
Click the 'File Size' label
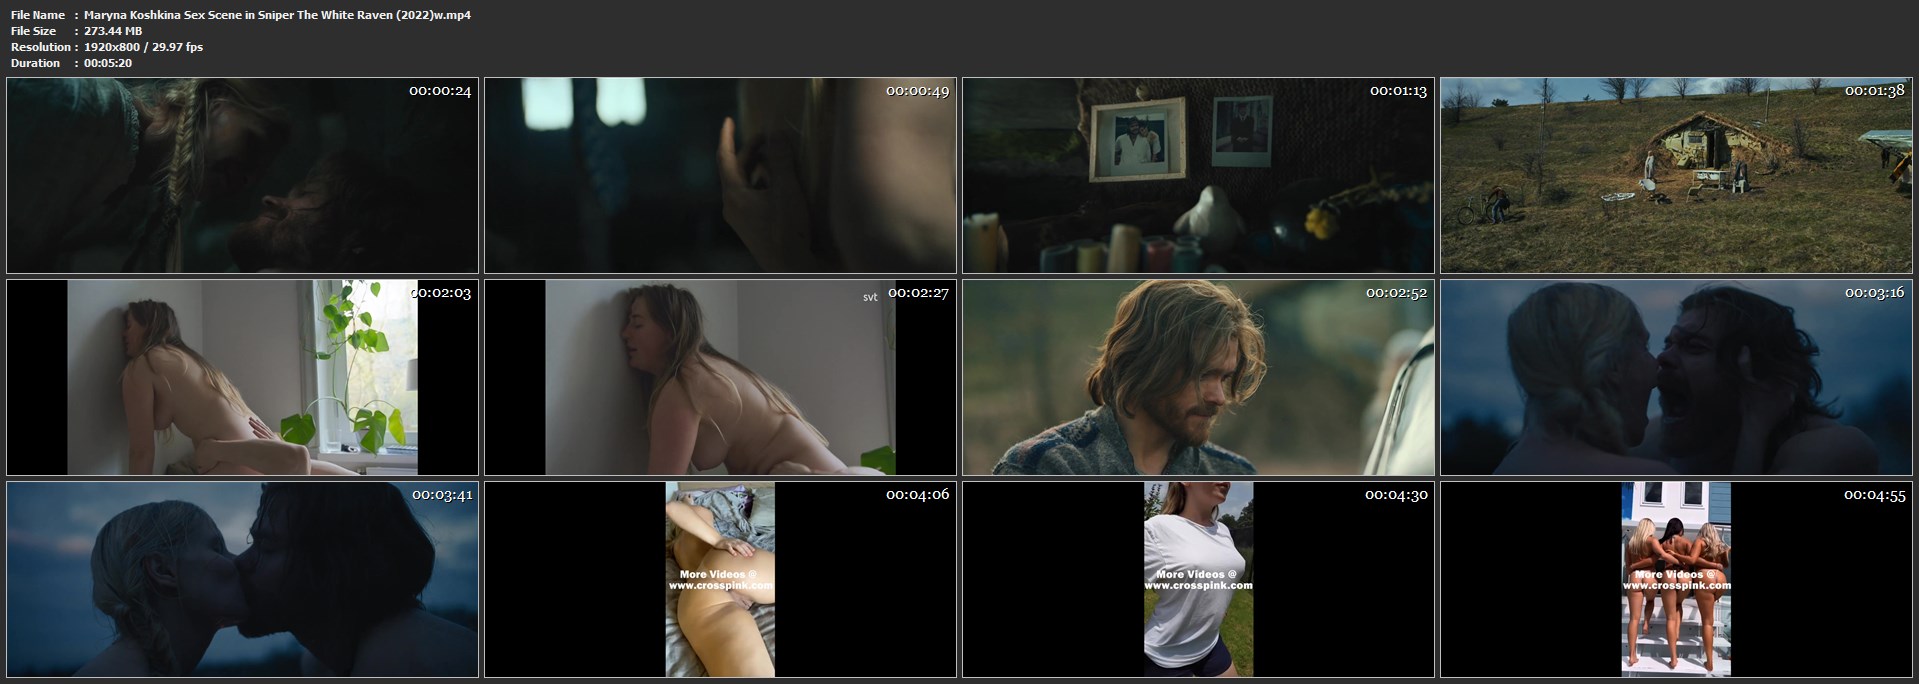35,31
